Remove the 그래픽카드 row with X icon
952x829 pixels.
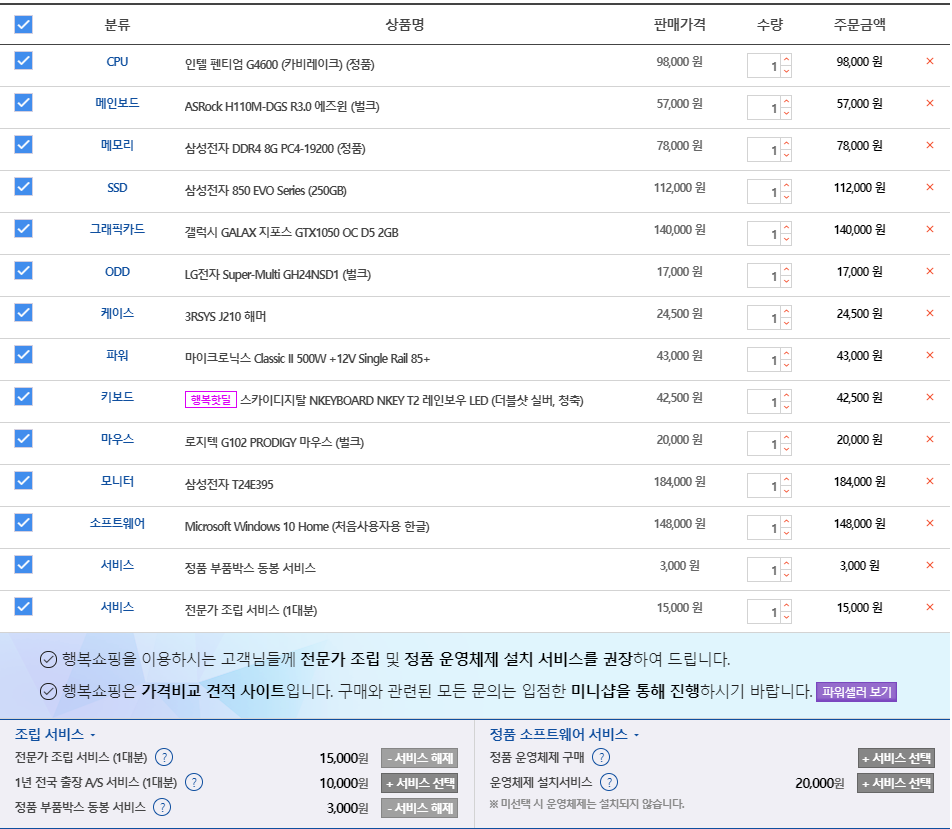pyautogui.click(x=930, y=229)
